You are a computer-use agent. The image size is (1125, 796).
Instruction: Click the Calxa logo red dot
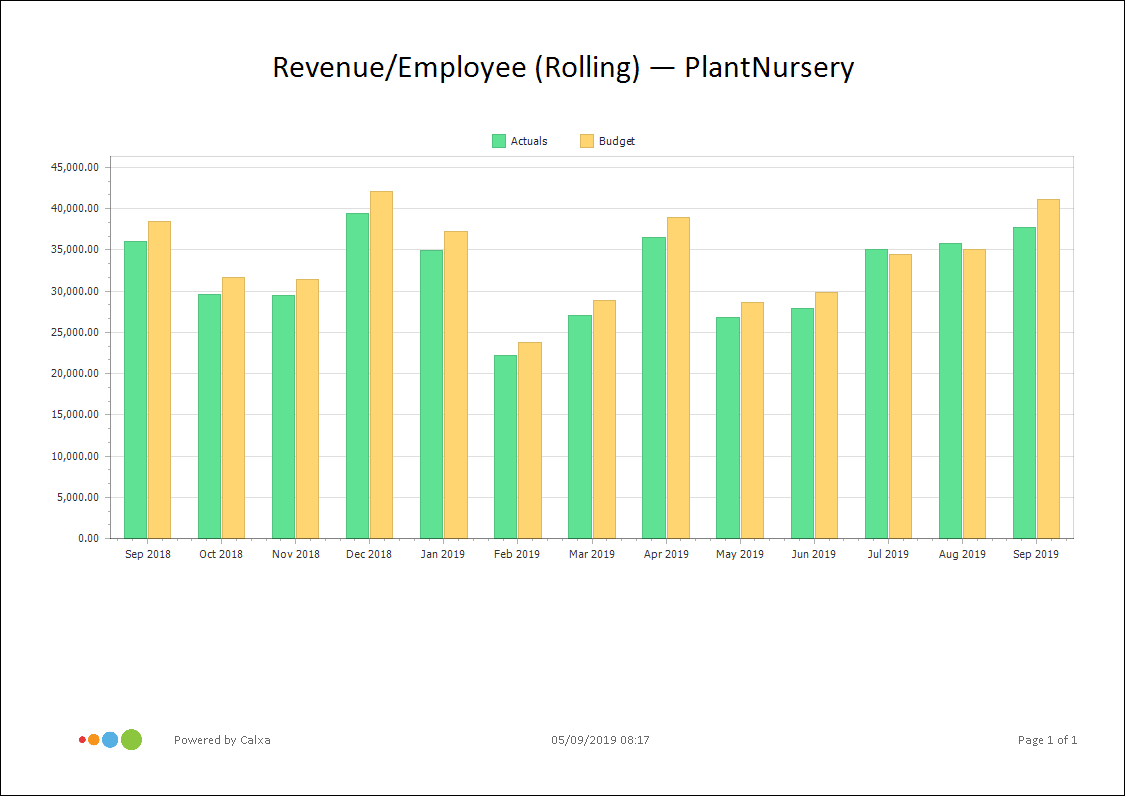[82, 740]
